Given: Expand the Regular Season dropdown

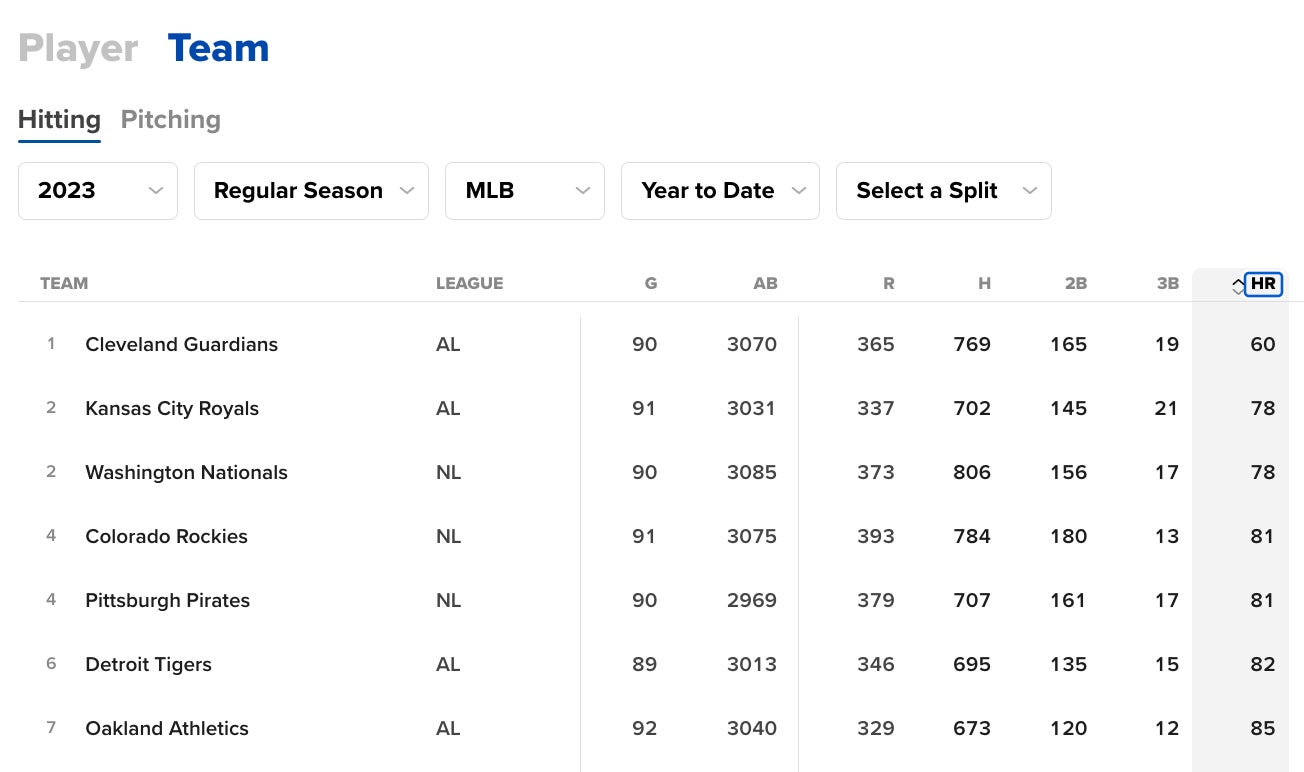Looking at the screenshot, I should 311,191.
